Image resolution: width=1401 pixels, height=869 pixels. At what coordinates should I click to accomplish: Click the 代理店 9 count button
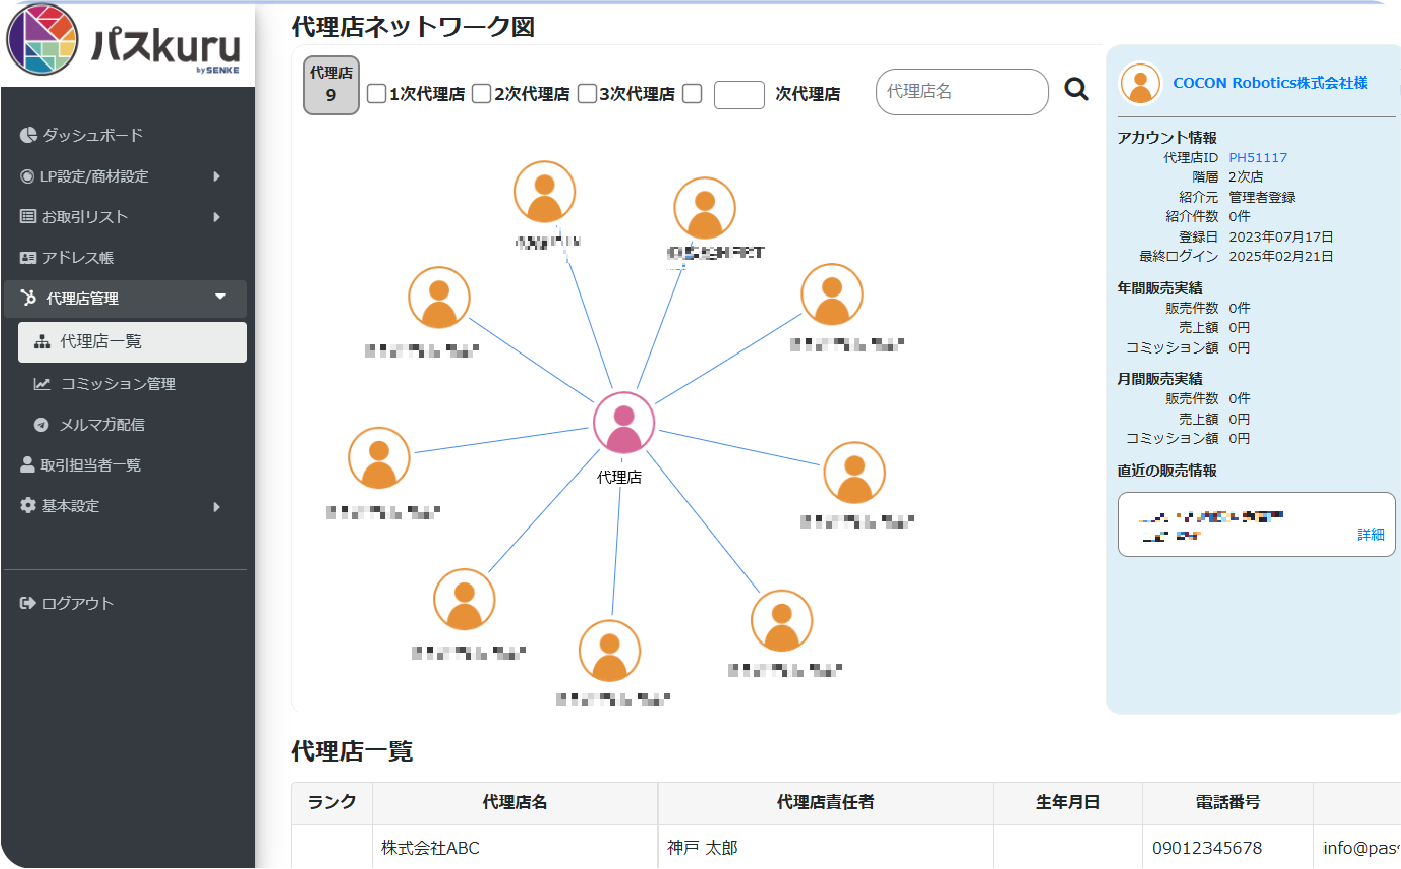tap(331, 85)
